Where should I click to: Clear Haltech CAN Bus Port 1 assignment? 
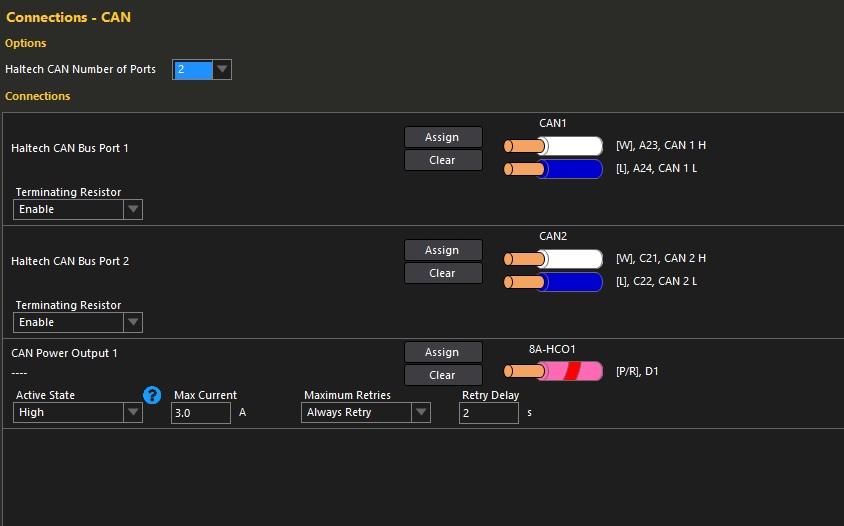pos(443,160)
